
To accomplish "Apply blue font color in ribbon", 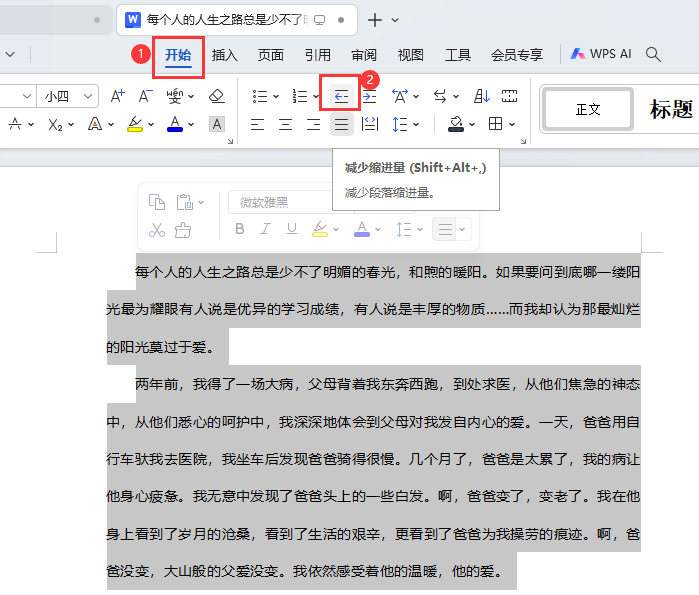I will coord(175,124).
